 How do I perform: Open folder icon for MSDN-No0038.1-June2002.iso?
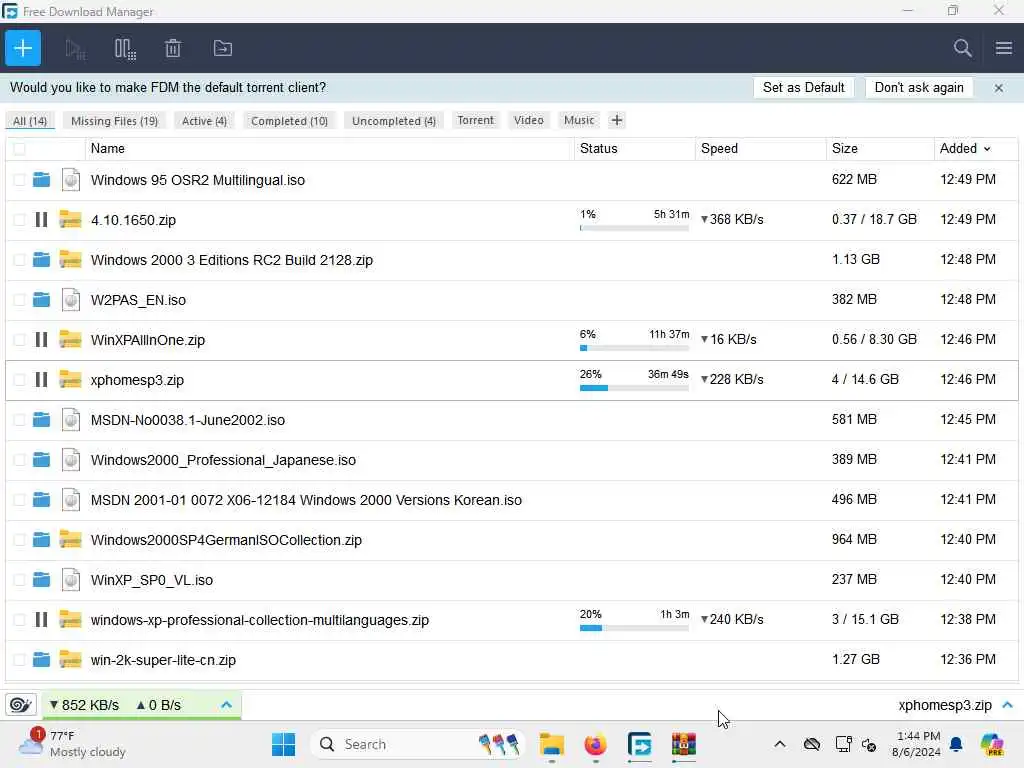41,419
